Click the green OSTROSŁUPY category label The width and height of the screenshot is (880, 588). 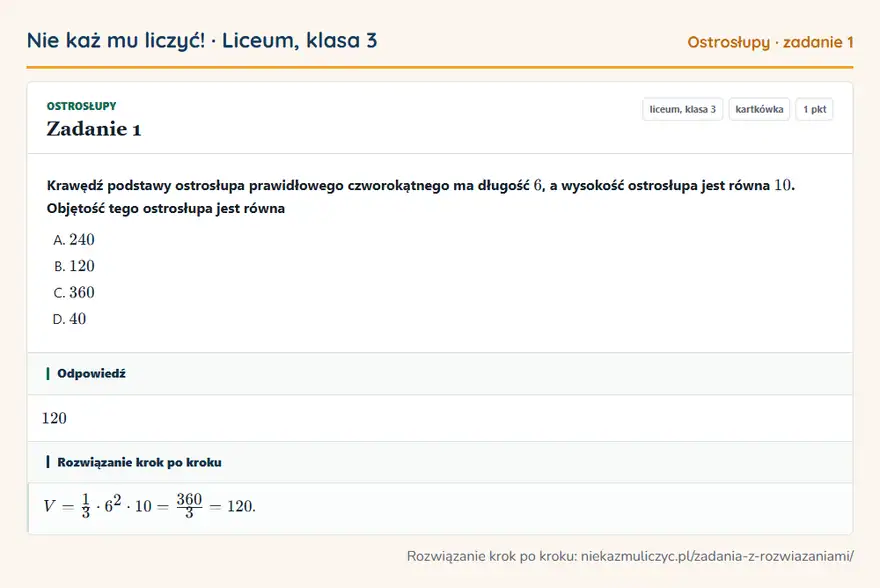pos(81,106)
